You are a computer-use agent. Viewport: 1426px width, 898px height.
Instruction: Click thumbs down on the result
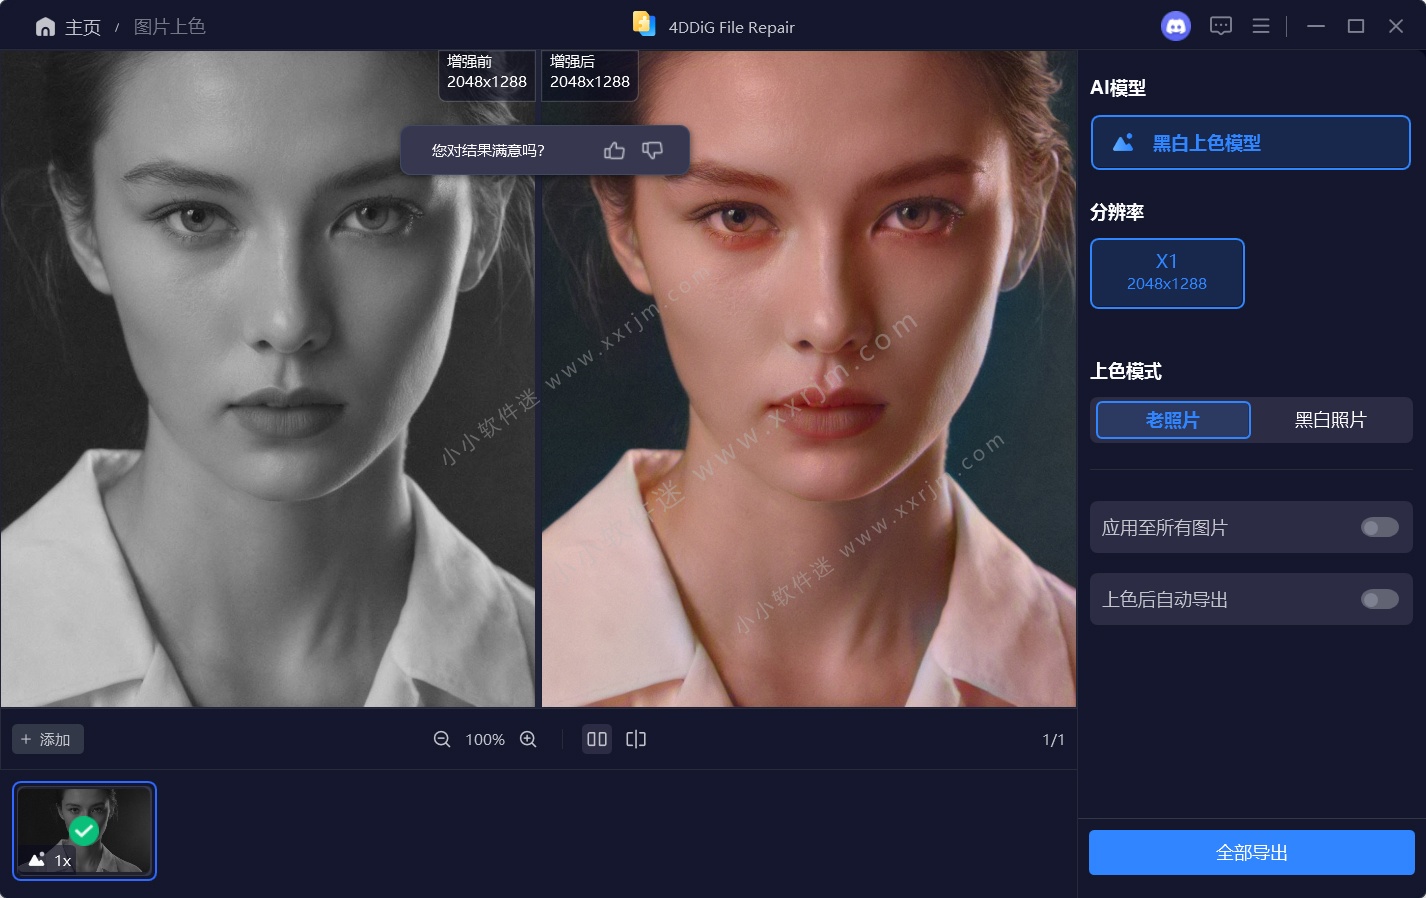click(652, 150)
